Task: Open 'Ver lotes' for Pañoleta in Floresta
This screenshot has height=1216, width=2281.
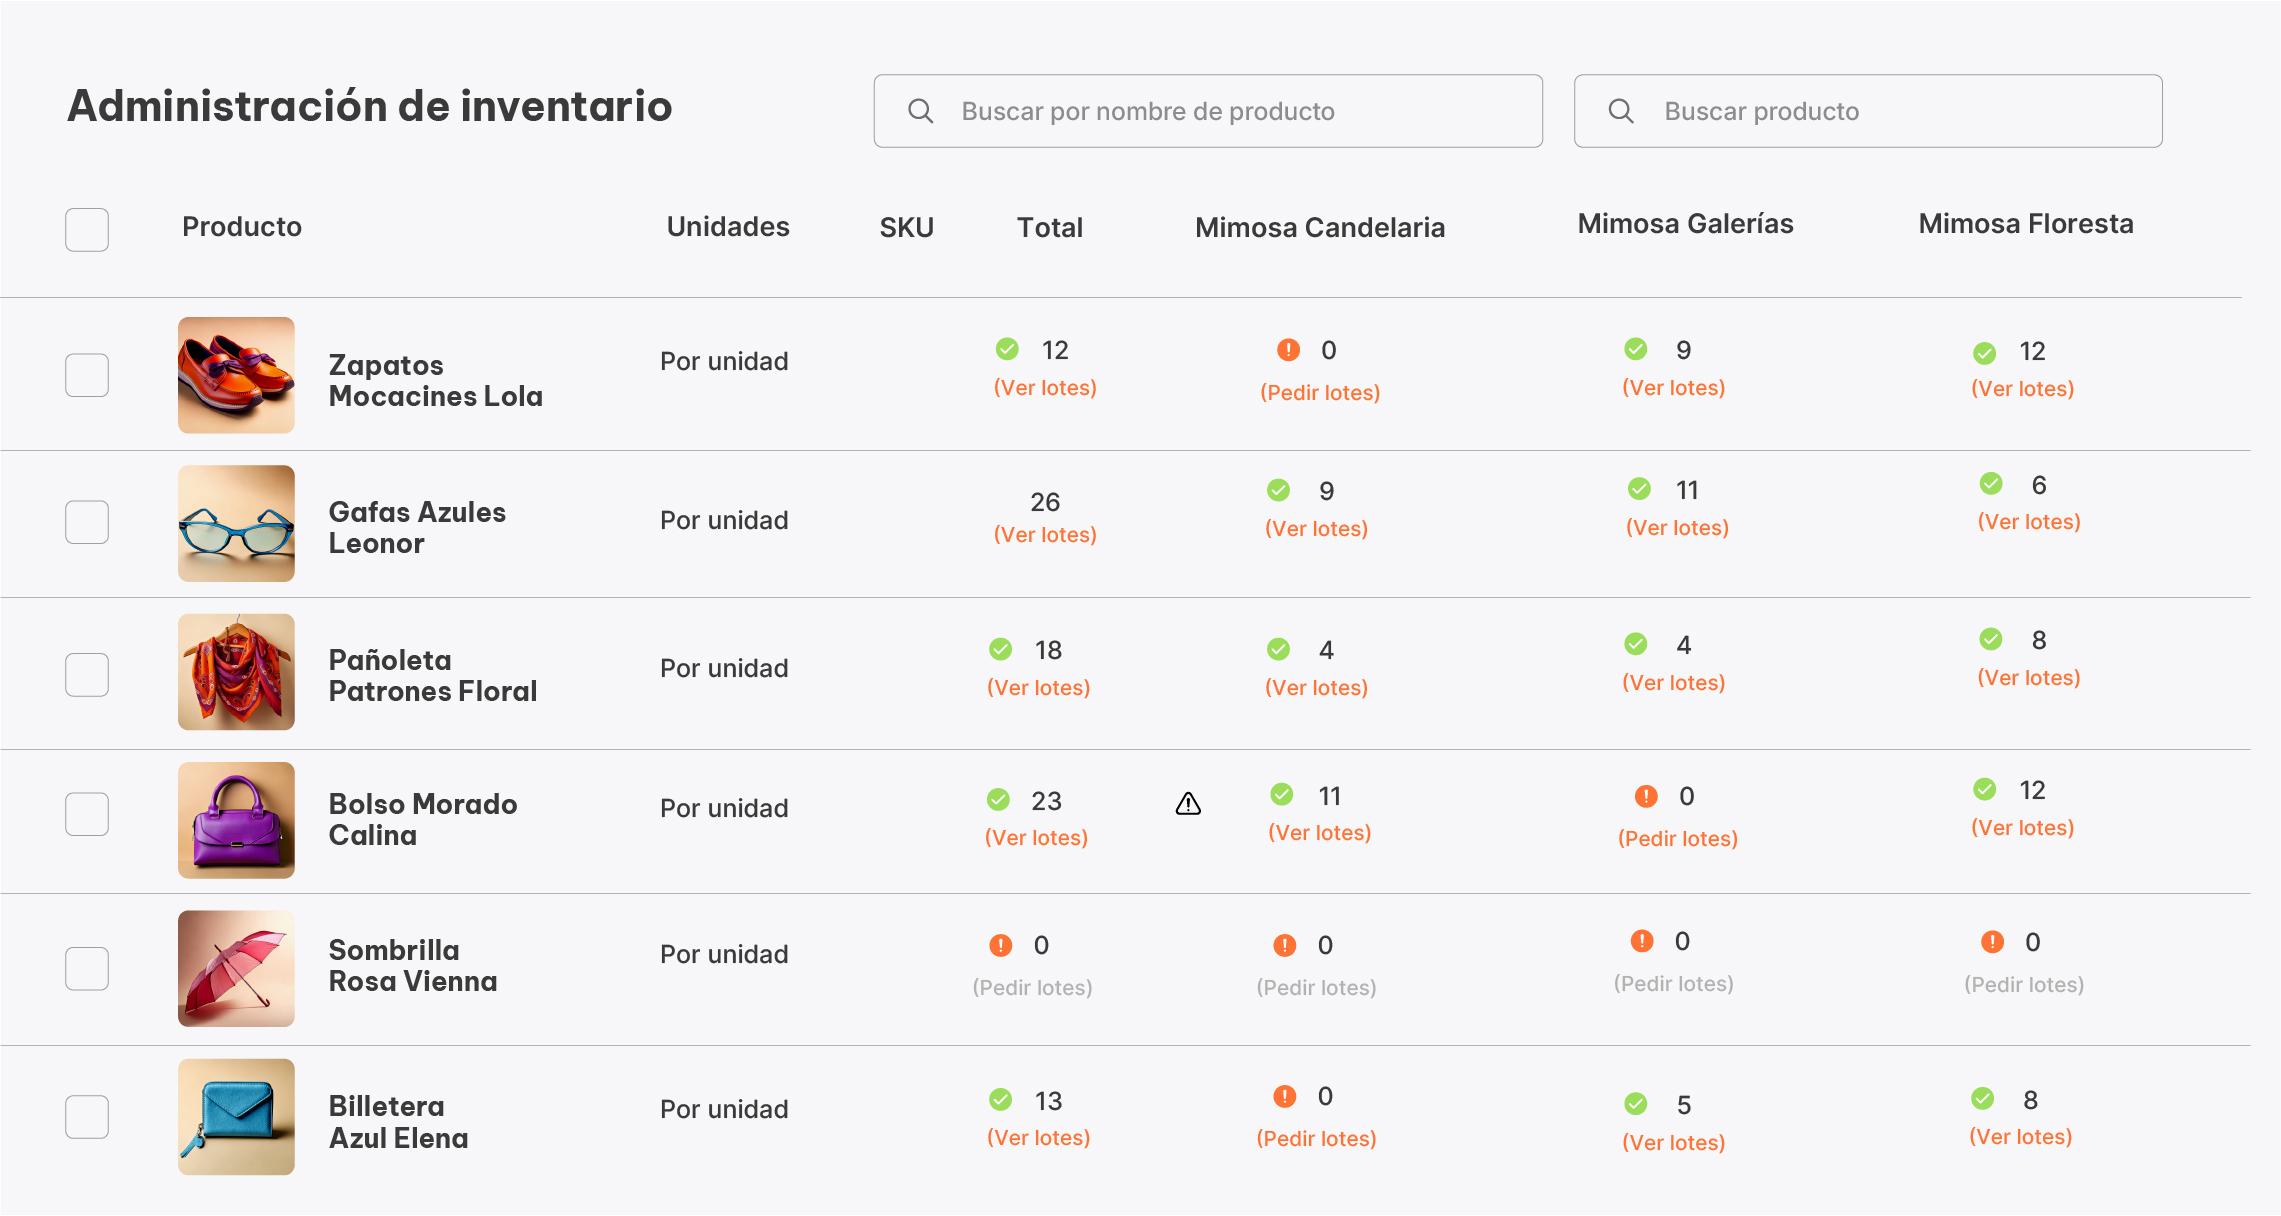Action: tap(2028, 678)
